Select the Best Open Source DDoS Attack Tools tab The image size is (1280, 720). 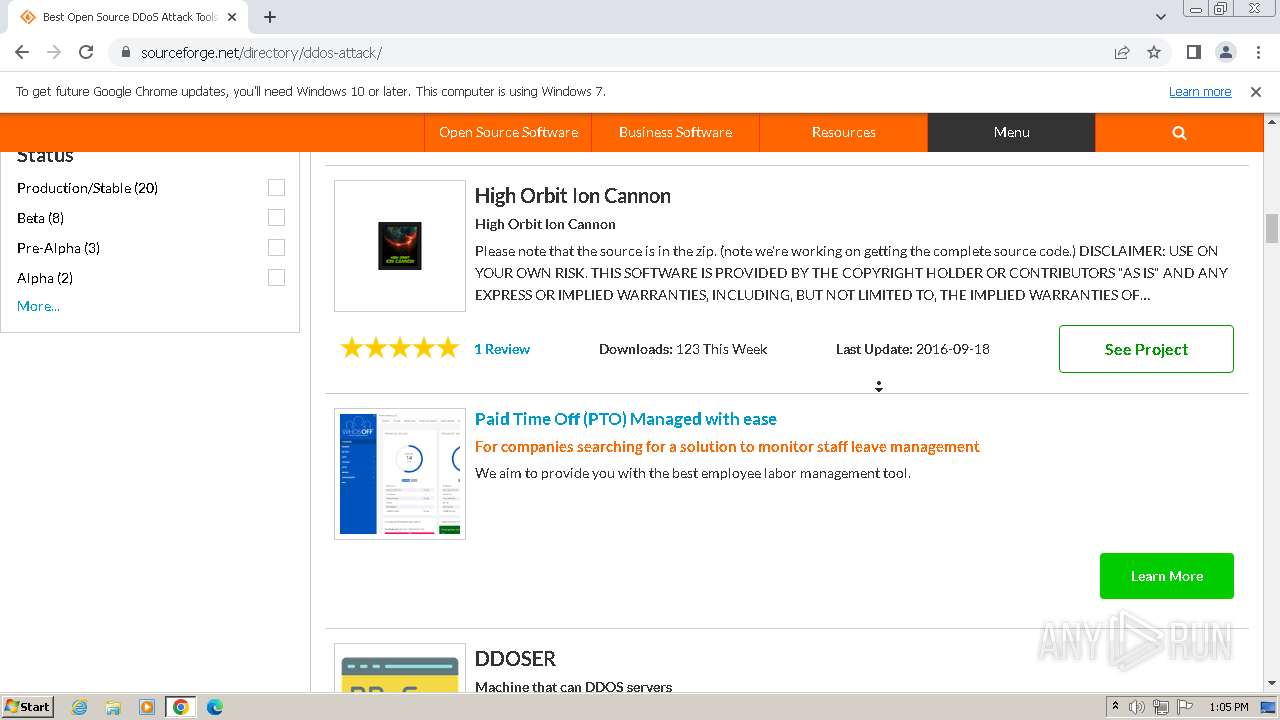128,17
